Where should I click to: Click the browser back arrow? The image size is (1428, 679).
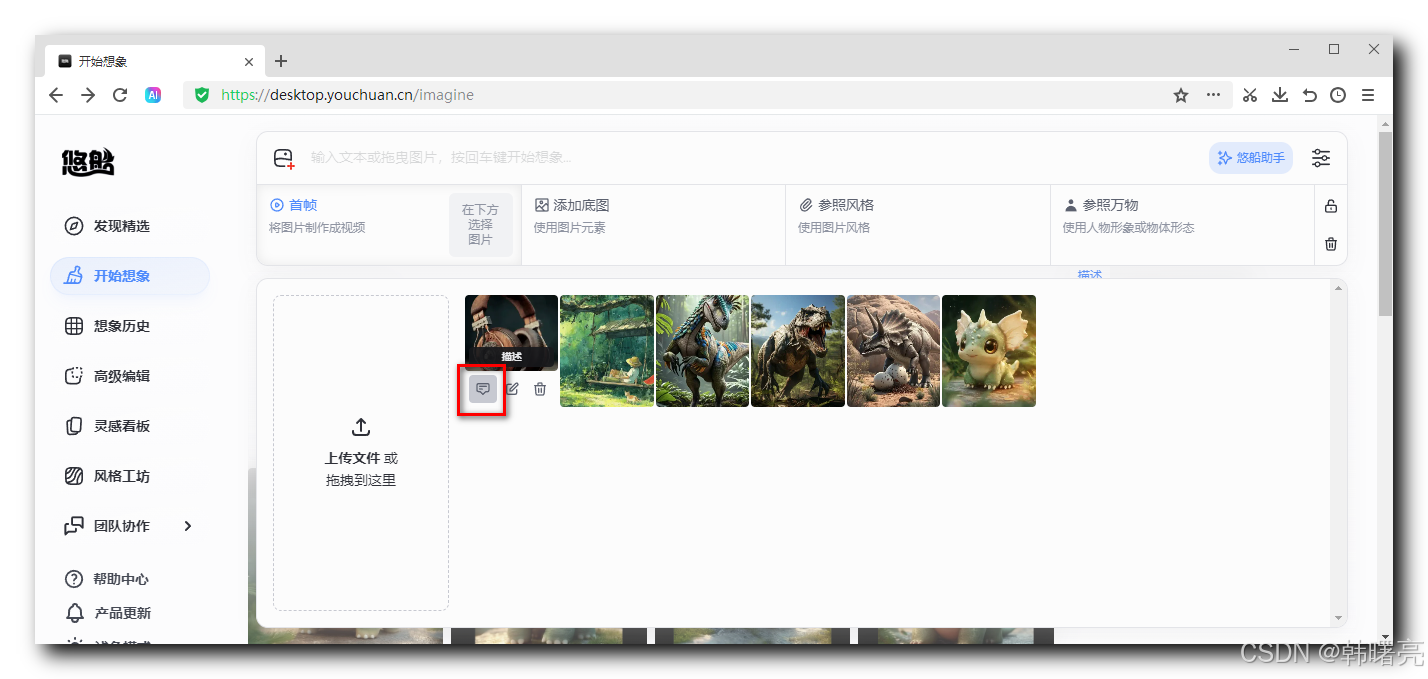point(56,95)
